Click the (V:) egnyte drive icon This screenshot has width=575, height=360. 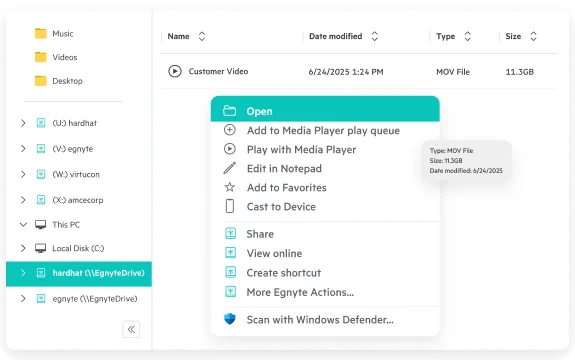[x=41, y=148]
